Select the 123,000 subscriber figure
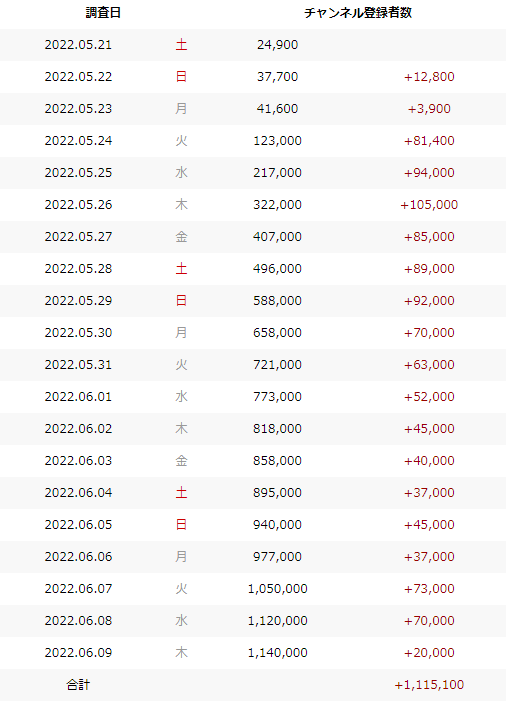 [278, 141]
